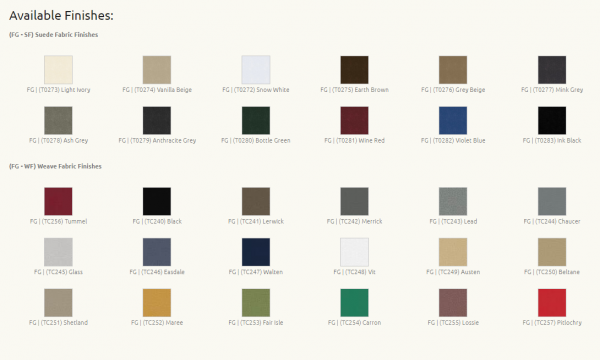Pick the Lerwick weave color square
The image size is (600, 360).
click(x=256, y=201)
